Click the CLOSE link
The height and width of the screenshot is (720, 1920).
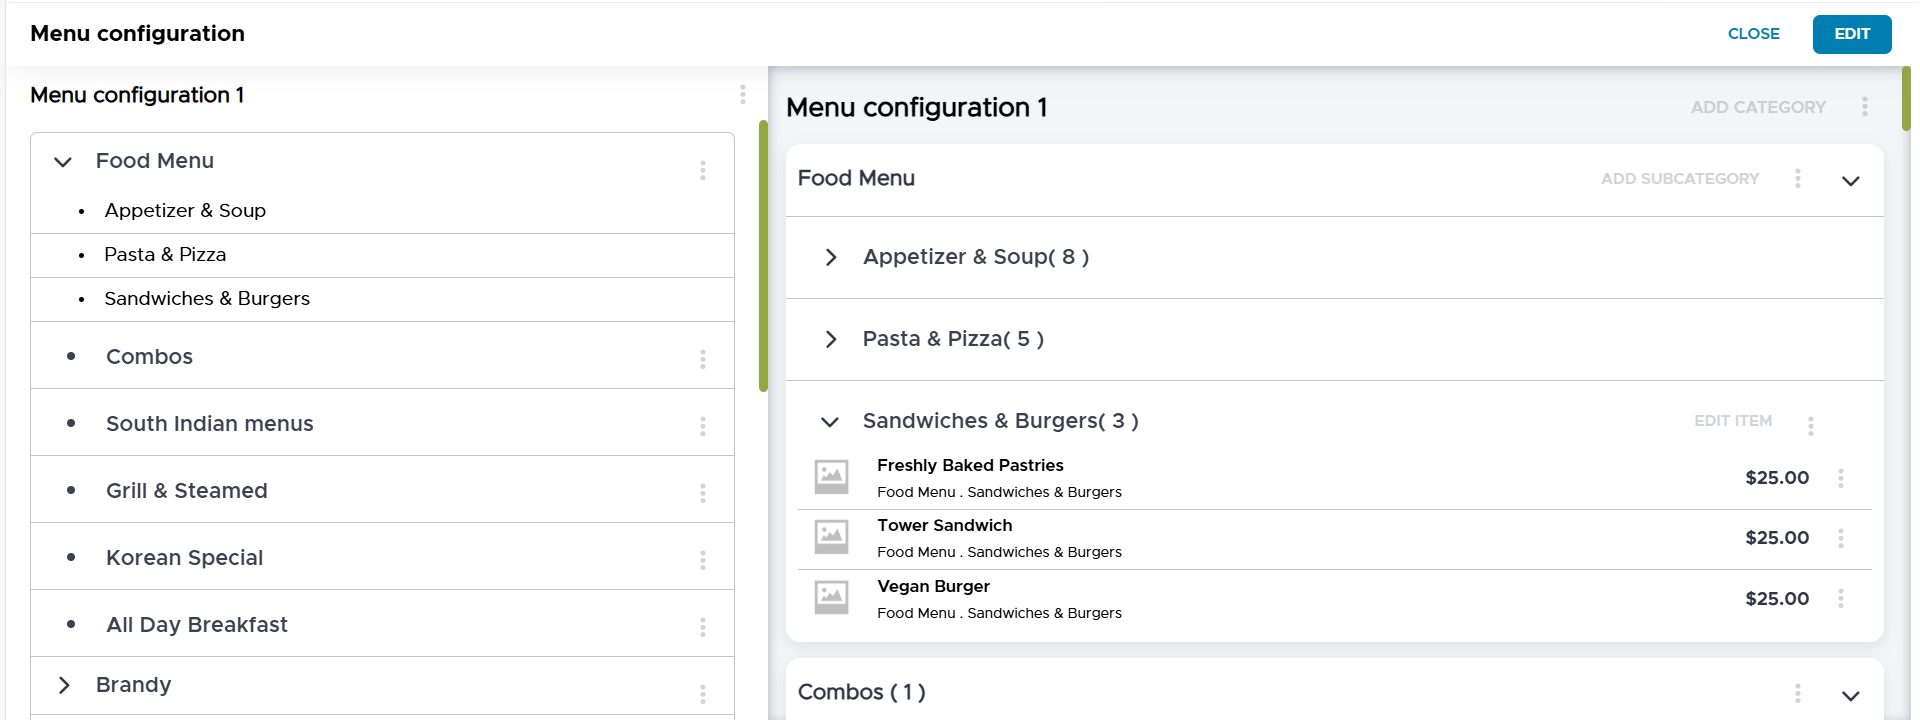[1753, 34]
